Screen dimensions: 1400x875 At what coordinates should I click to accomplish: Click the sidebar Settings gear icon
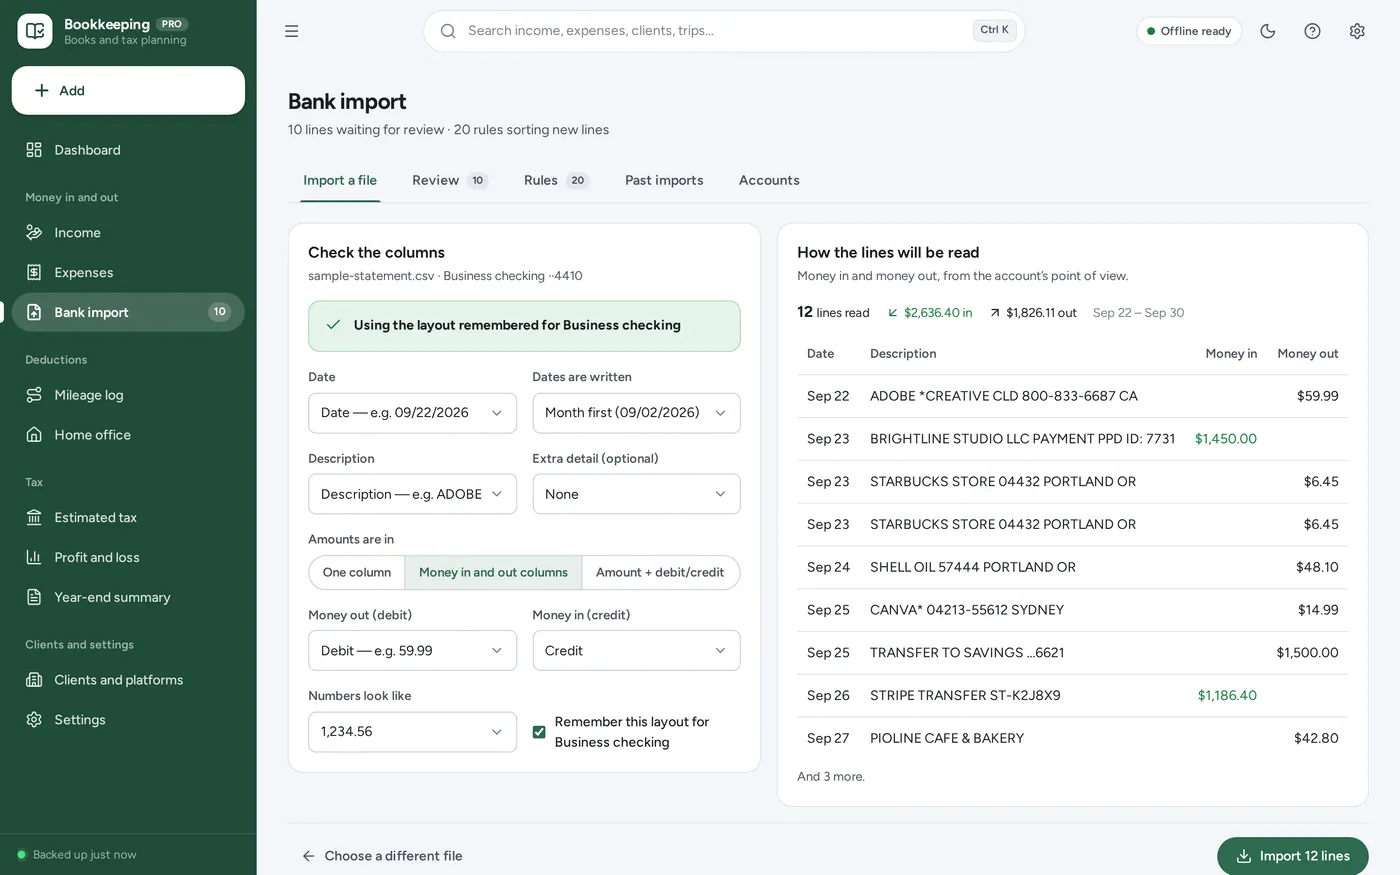pos(34,720)
